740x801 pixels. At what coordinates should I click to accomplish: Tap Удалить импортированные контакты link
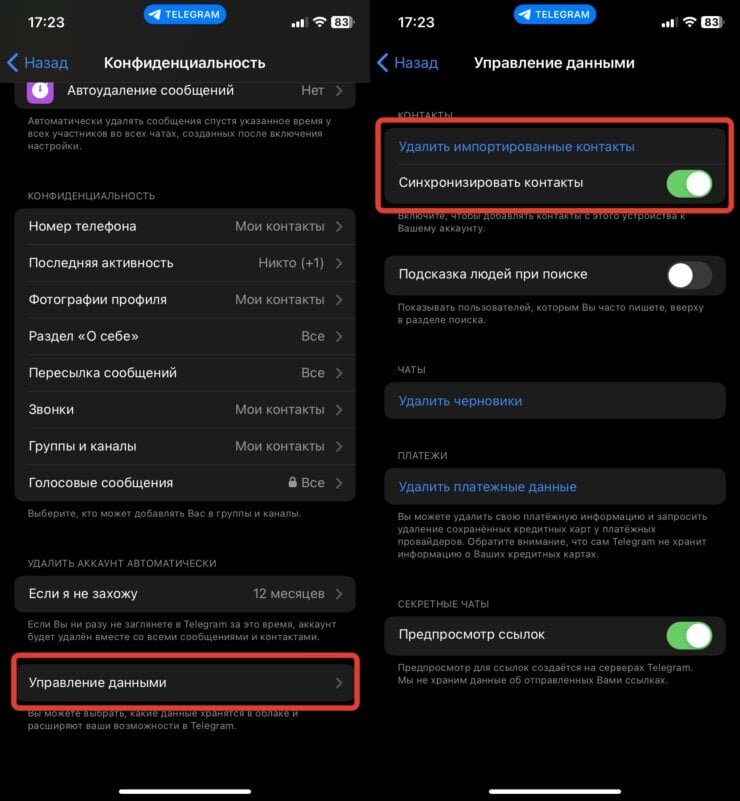[x=516, y=147]
